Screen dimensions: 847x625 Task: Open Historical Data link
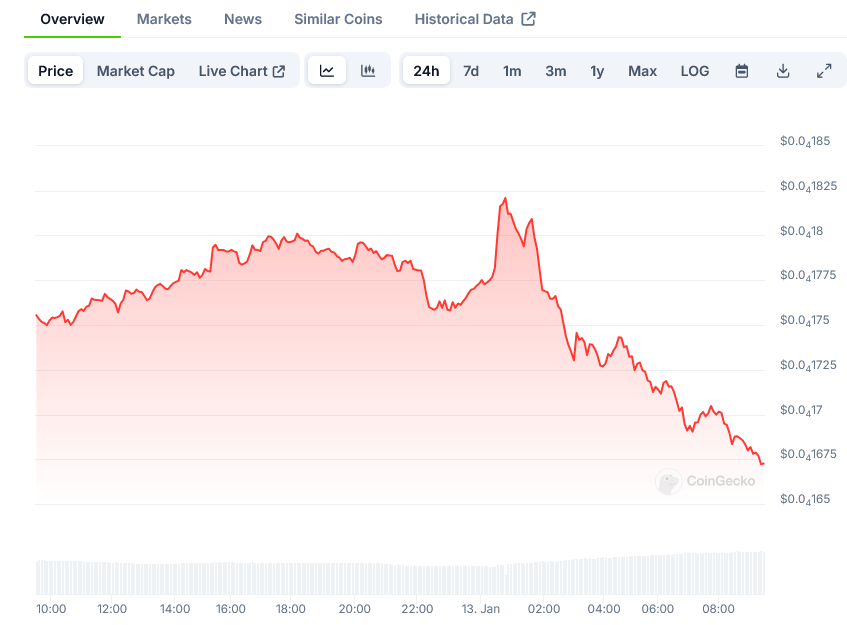tap(475, 19)
